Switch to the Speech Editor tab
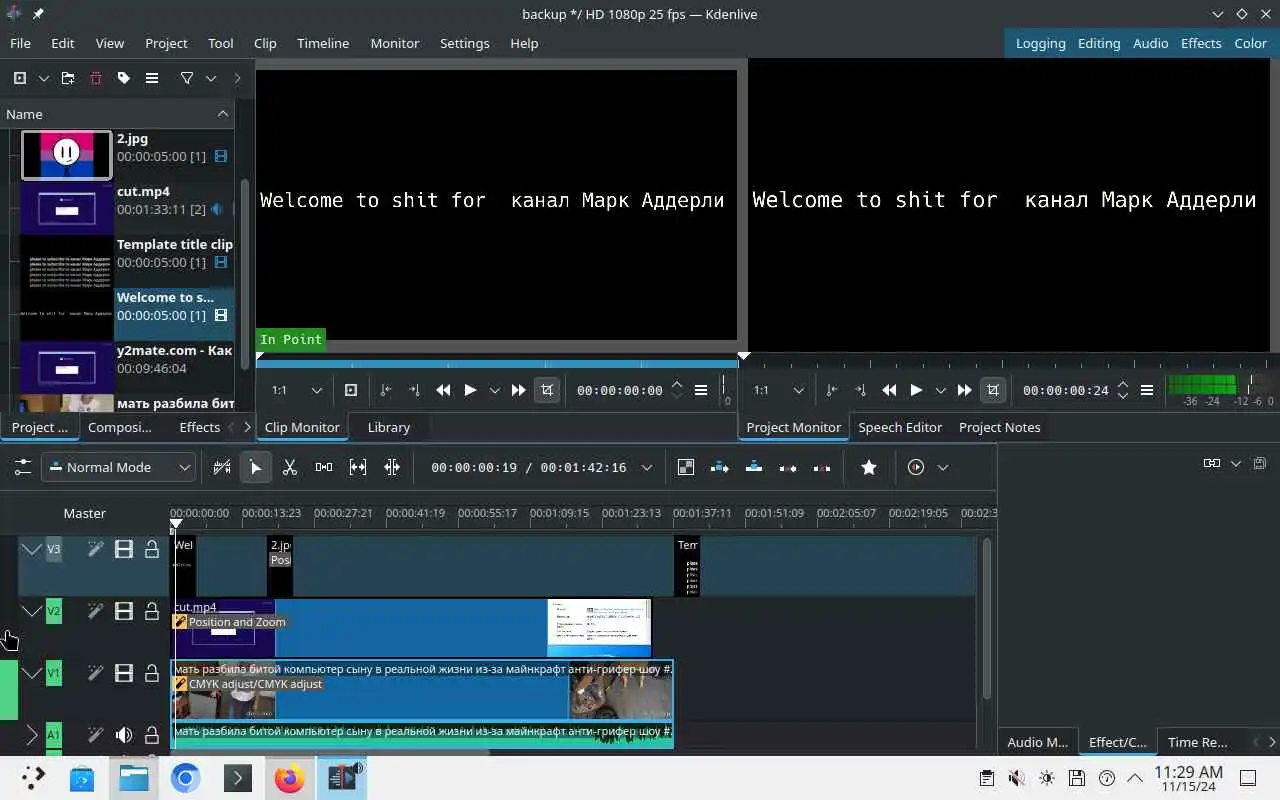1280x800 pixels. click(900, 427)
